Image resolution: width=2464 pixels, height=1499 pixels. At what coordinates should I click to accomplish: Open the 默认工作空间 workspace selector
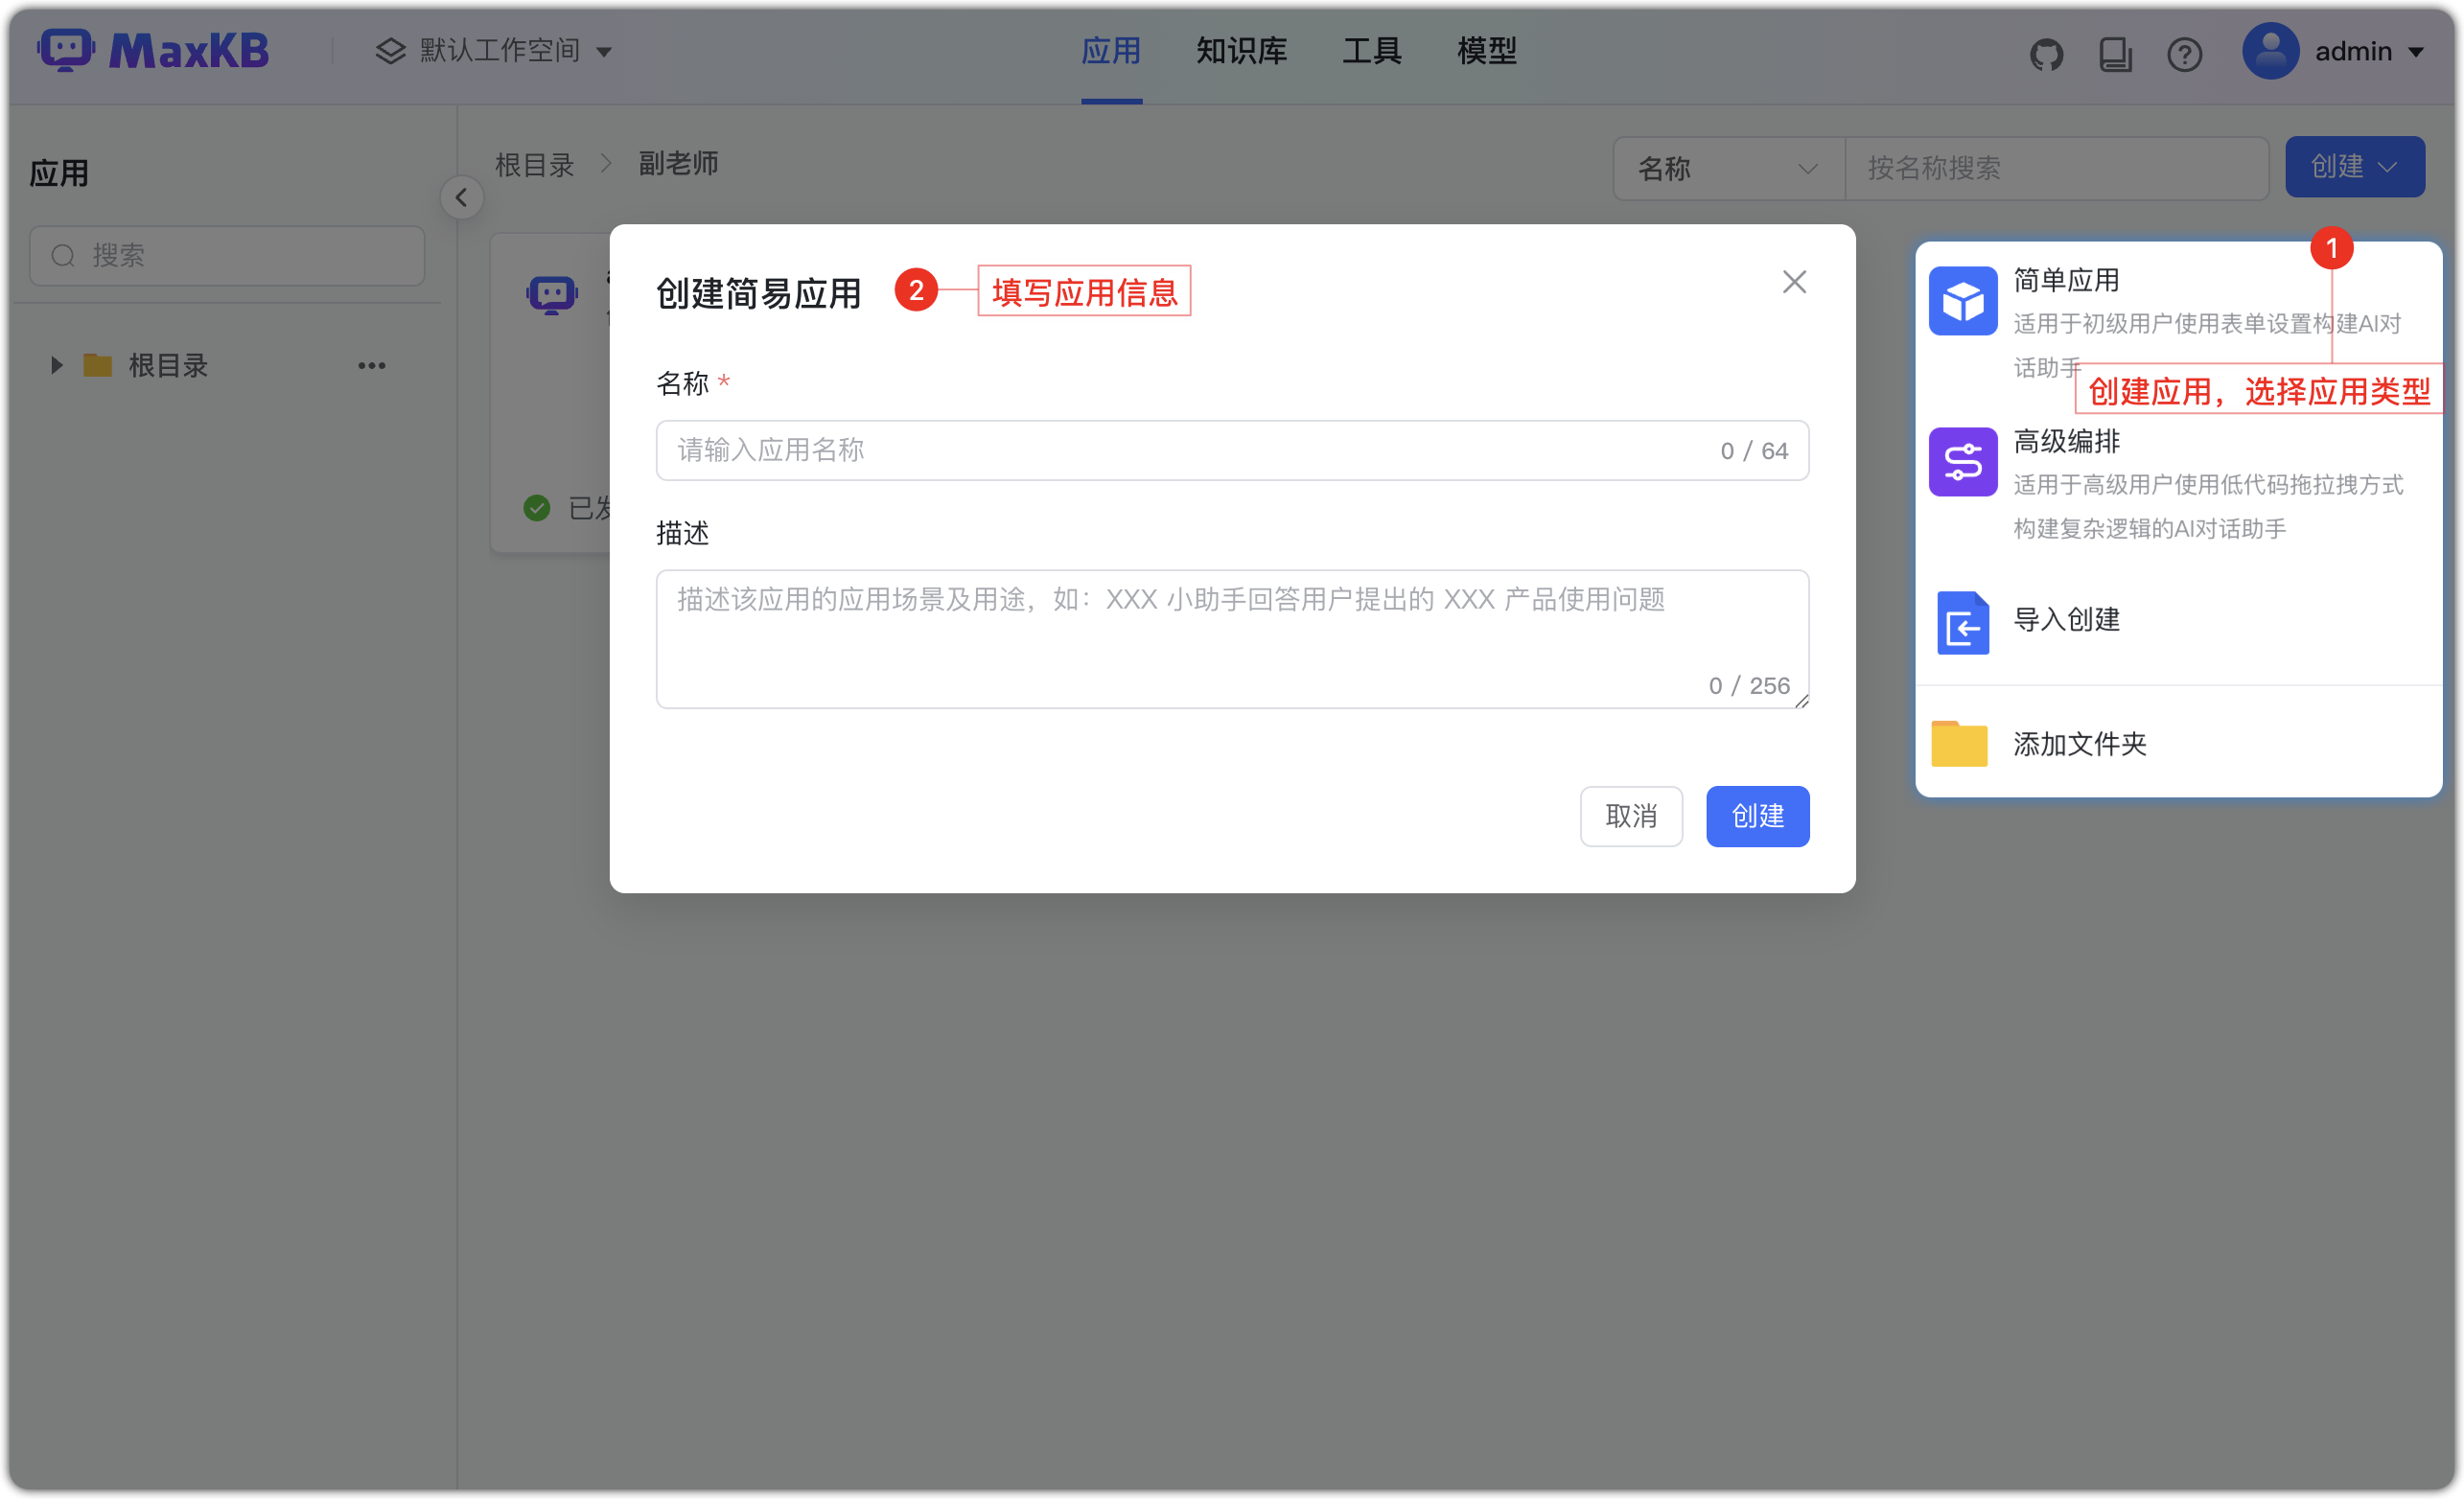494,51
